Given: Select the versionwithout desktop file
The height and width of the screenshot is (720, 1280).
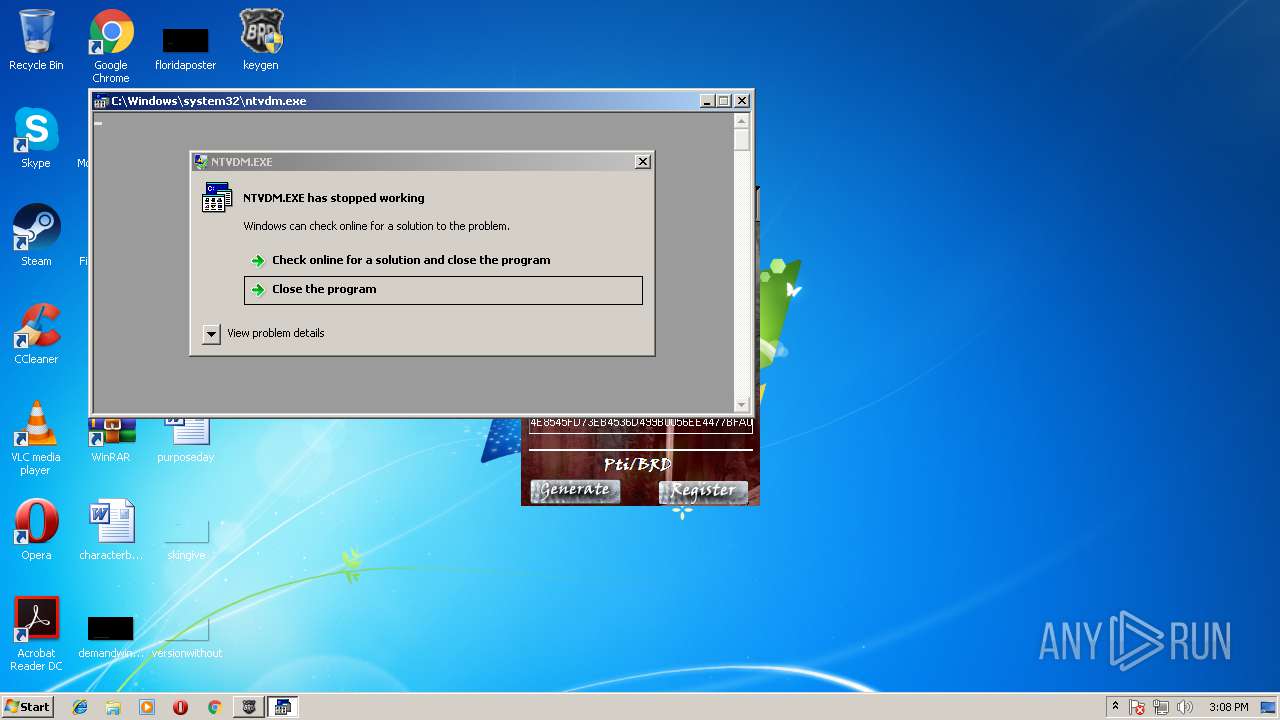Looking at the screenshot, I should (186, 636).
